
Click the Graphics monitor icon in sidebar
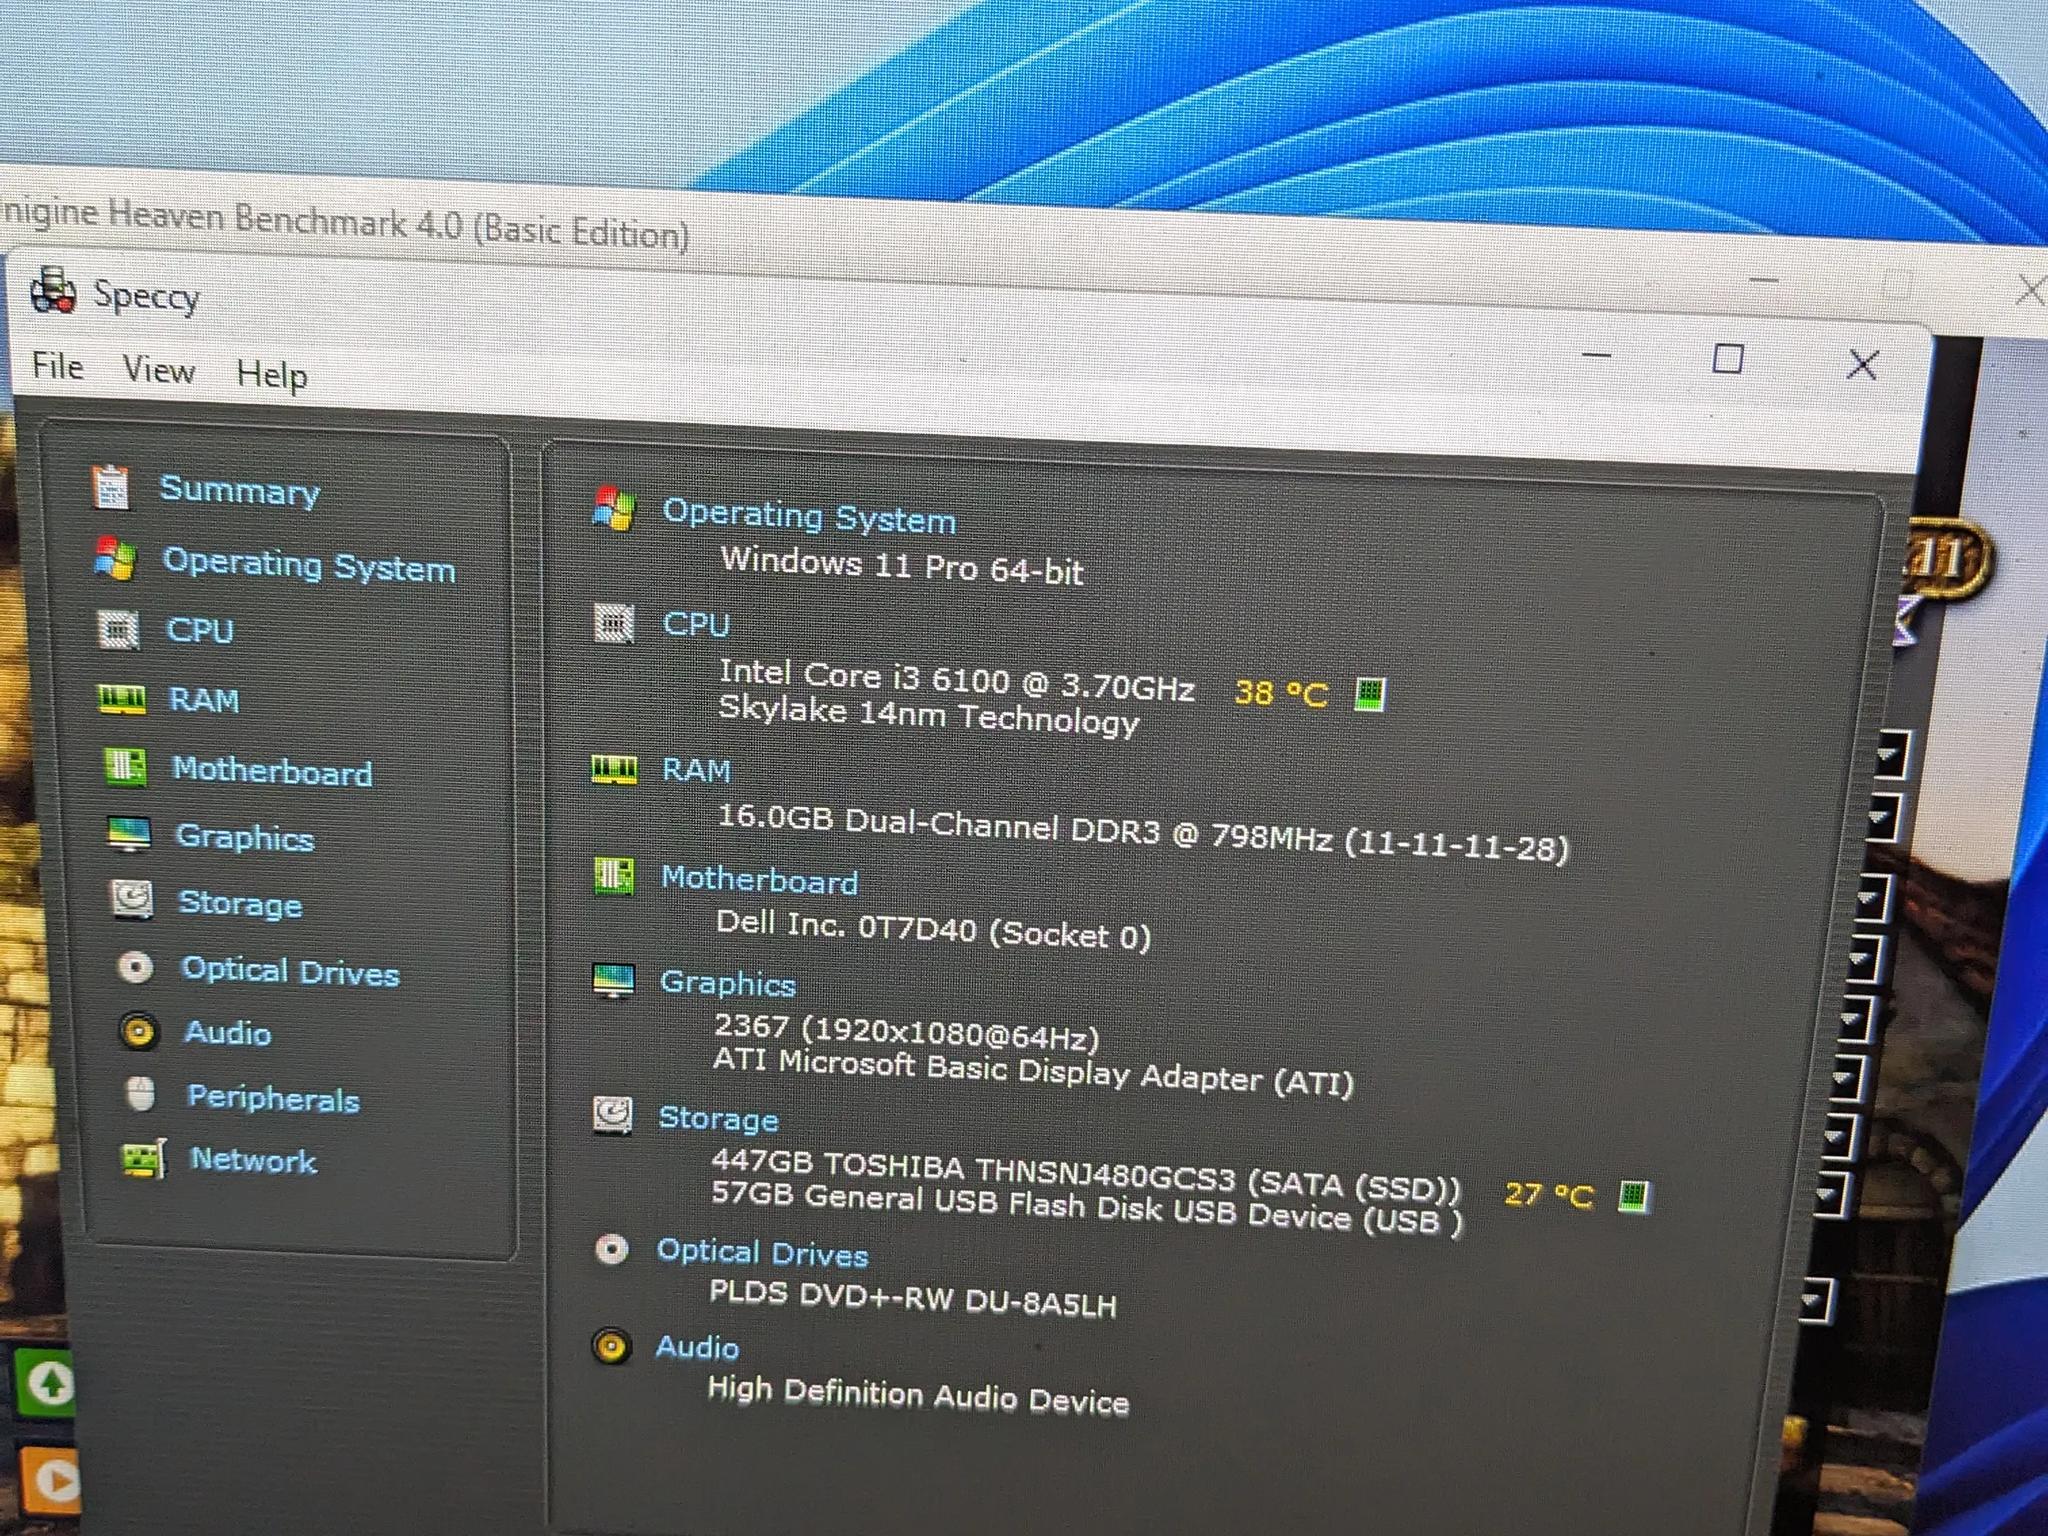click(130, 834)
